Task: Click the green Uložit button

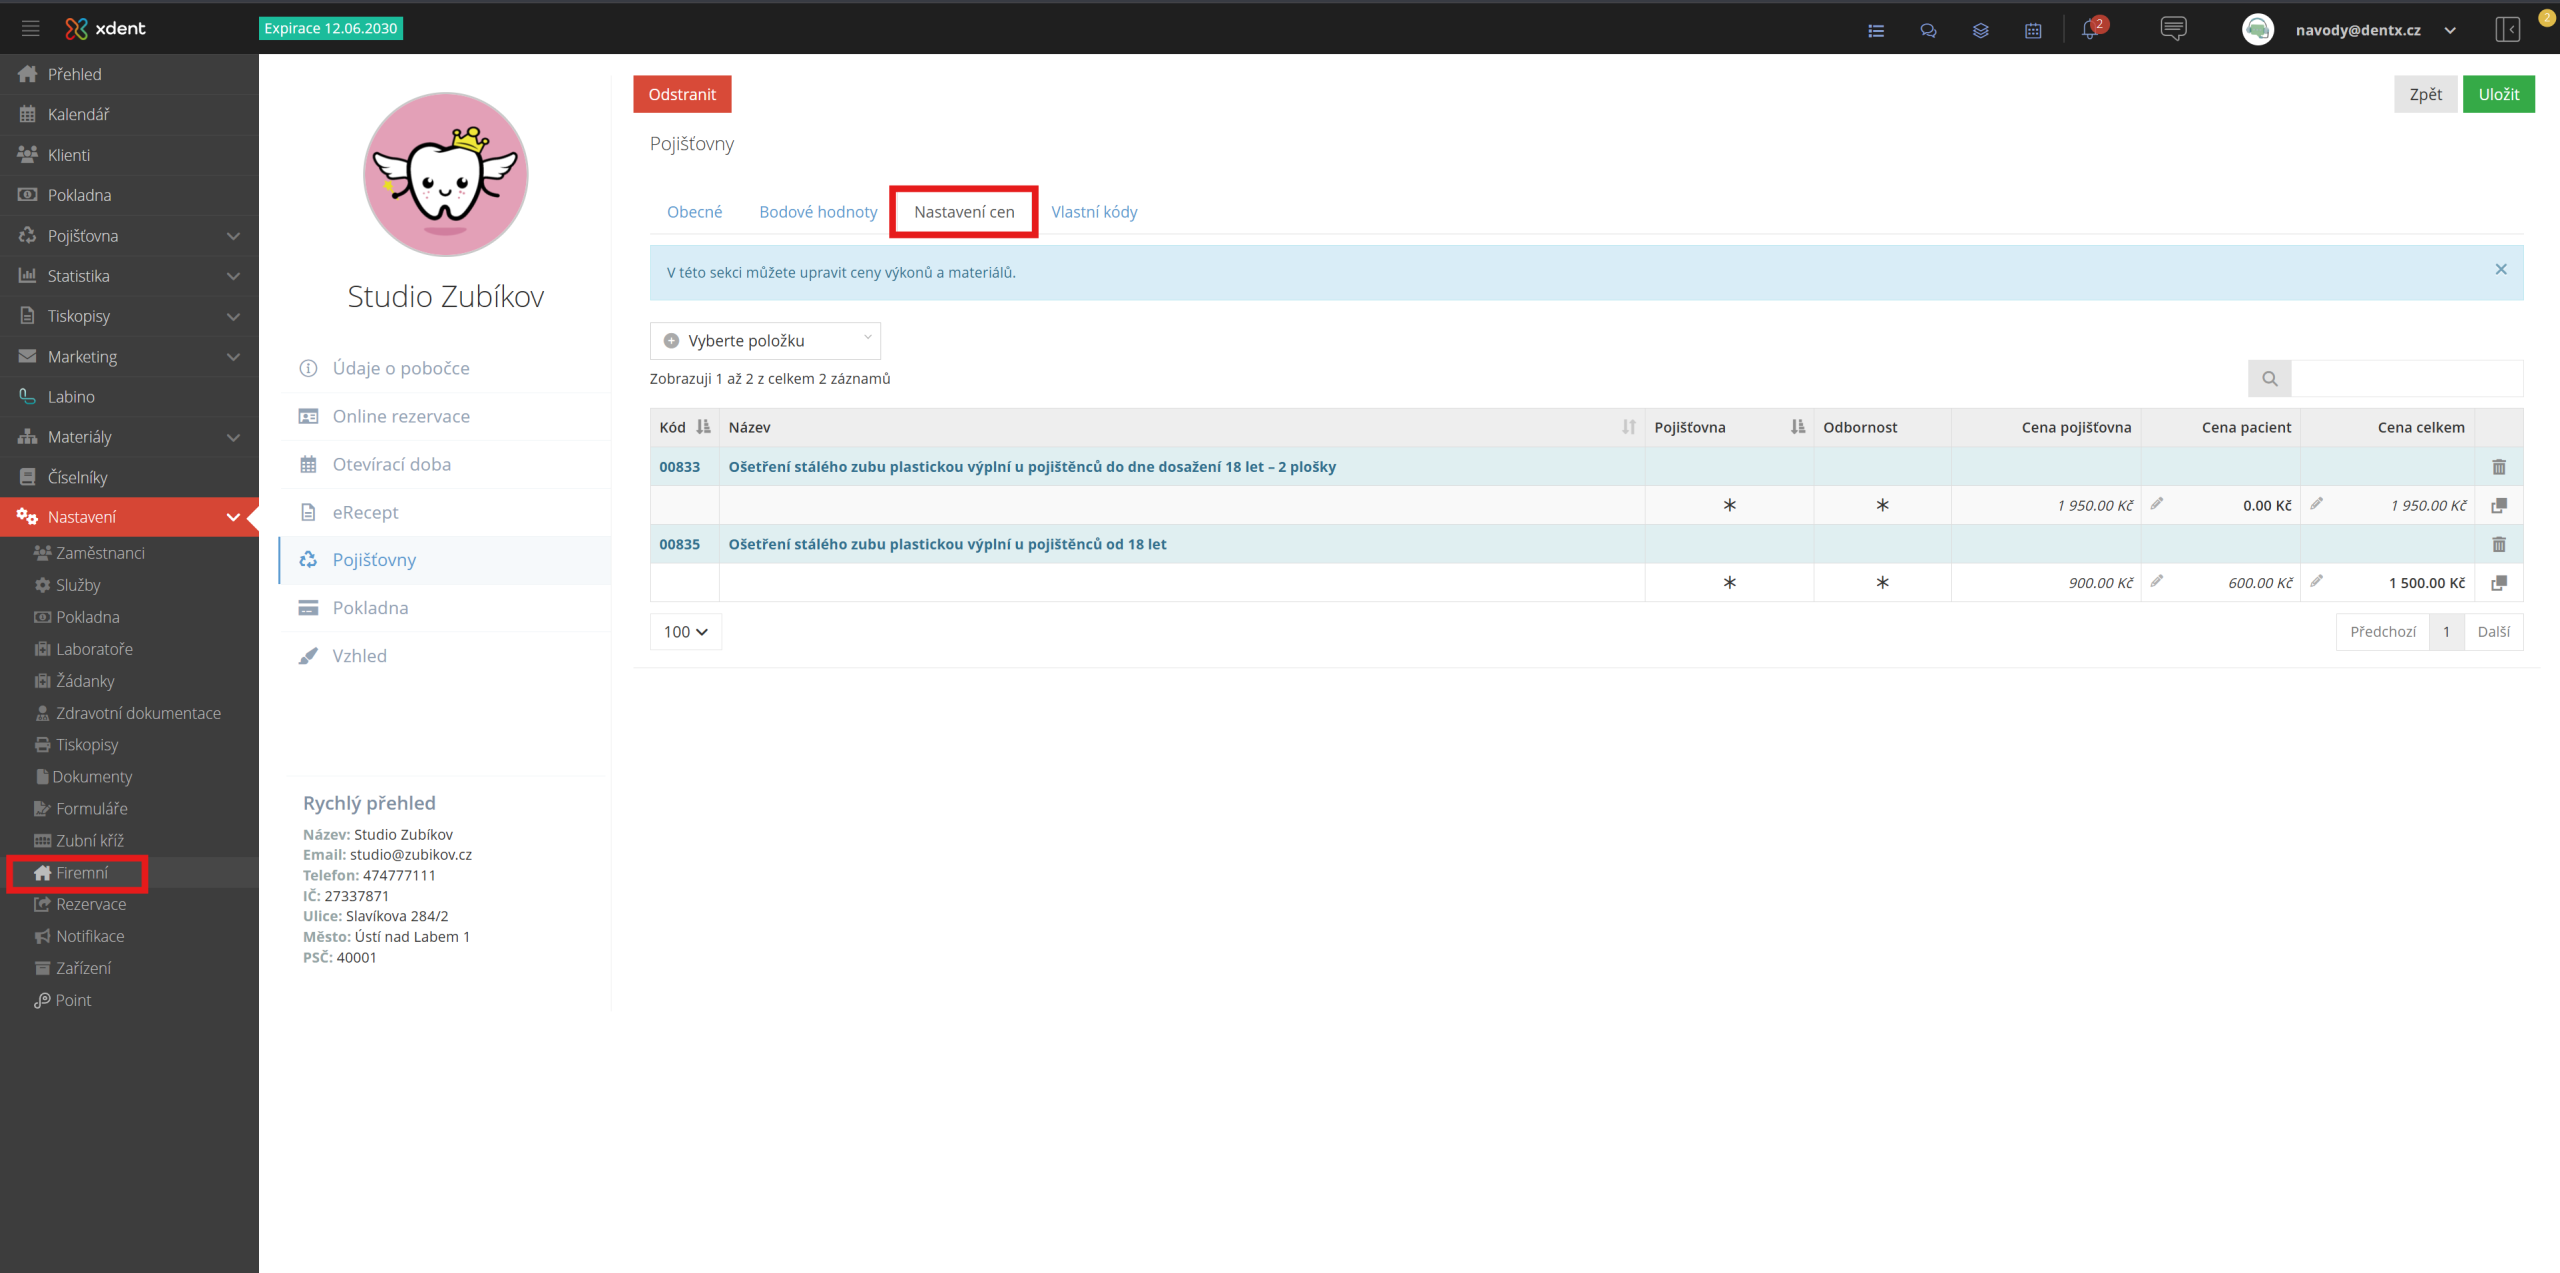Action: pos(2498,94)
